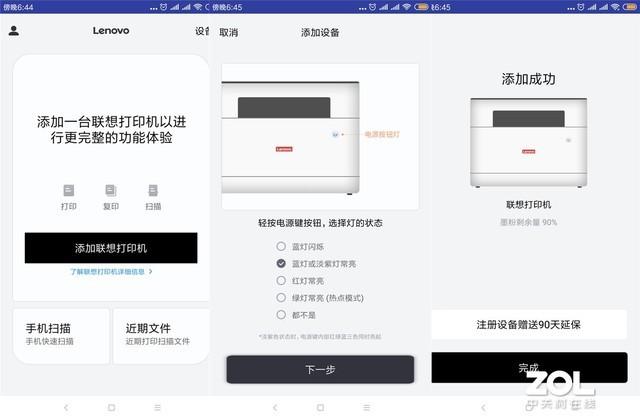Tap back navigation key on right phone
Viewport: 640px width, 420px height.
pyautogui.click(x=484, y=407)
